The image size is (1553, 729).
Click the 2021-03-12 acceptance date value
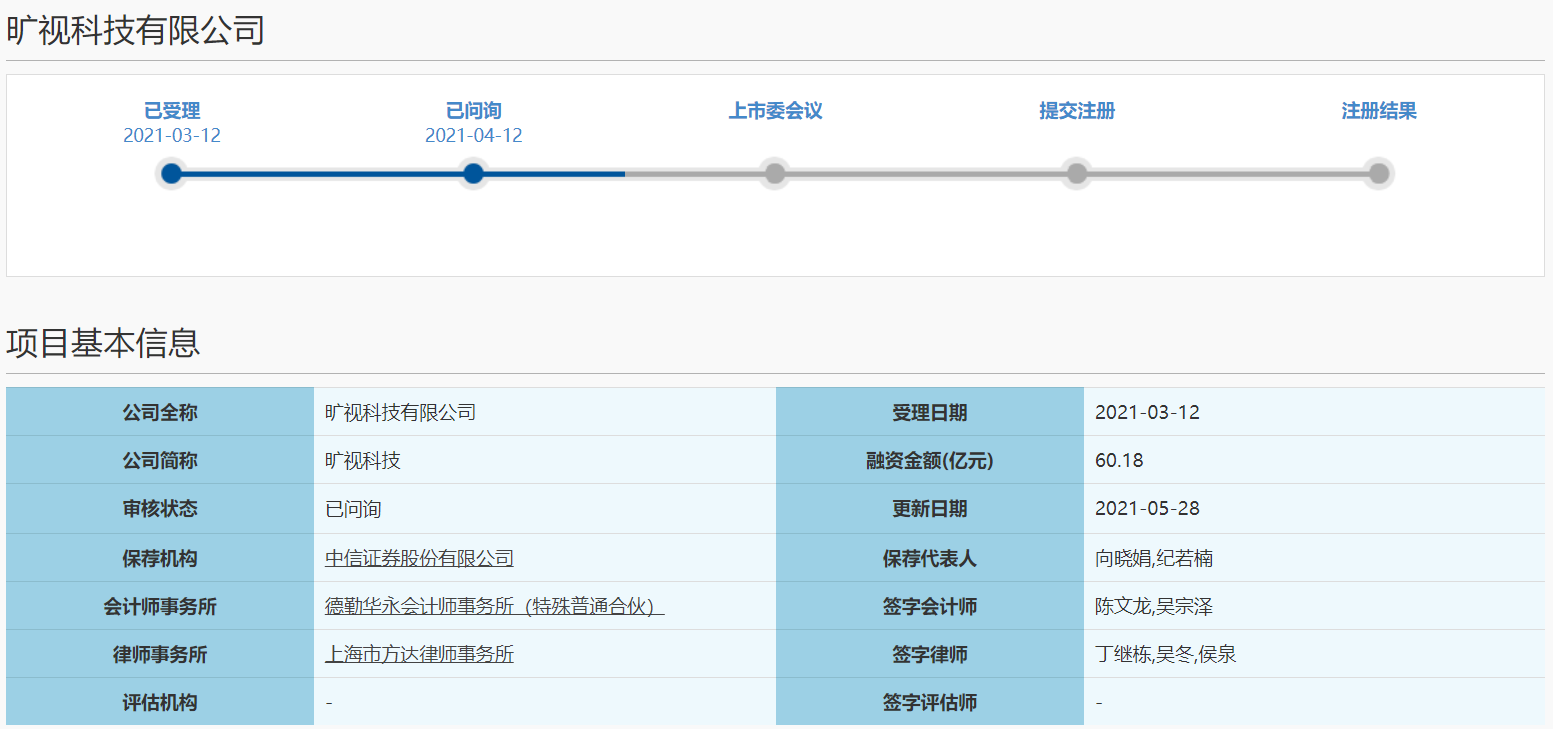tap(1147, 412)
